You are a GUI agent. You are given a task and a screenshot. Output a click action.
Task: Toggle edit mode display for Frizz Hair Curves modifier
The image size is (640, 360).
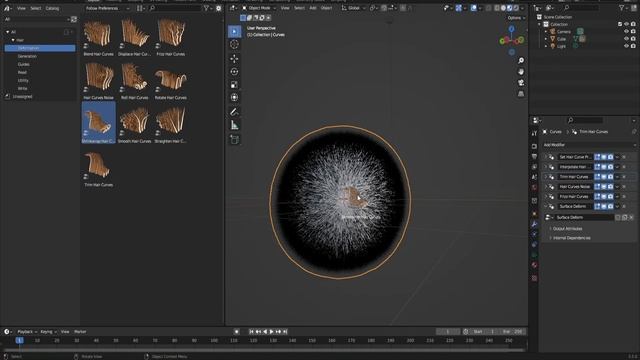click(597, 196)
